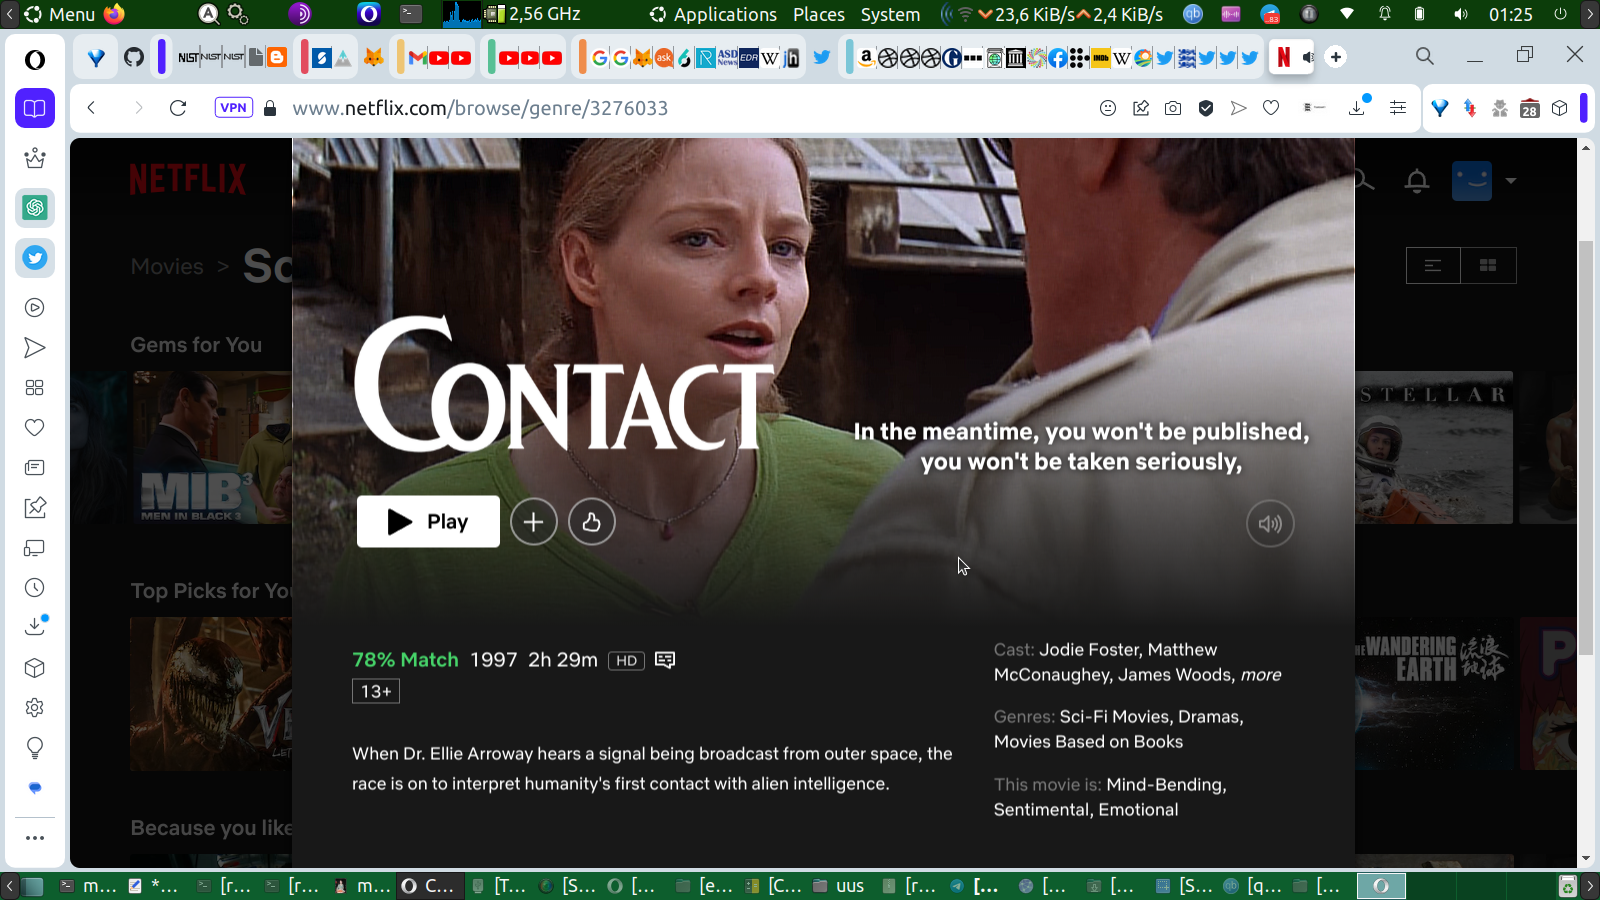Open Extensions cube icon in the sidebar
1600x900 pixels.
(35, 668)
